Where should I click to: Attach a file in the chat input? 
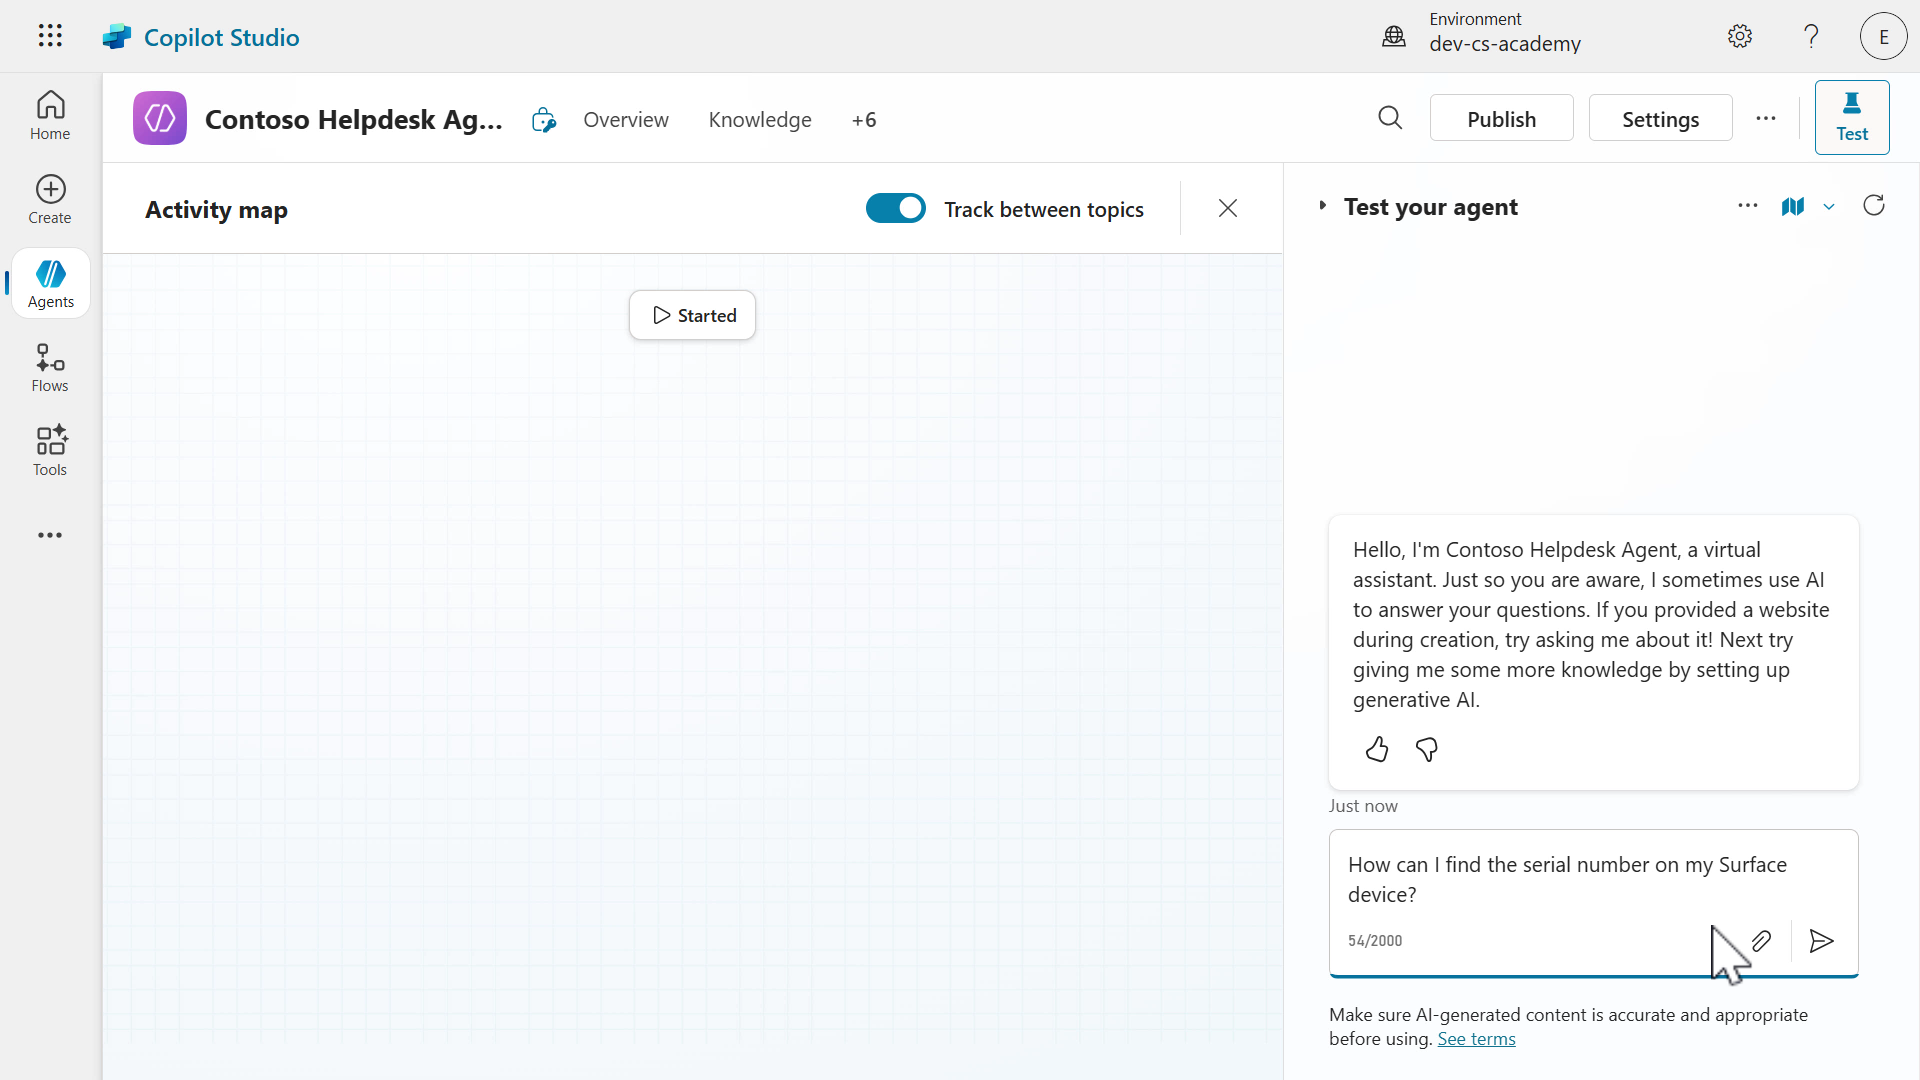pyautogui.click(x=1762, y=941)
